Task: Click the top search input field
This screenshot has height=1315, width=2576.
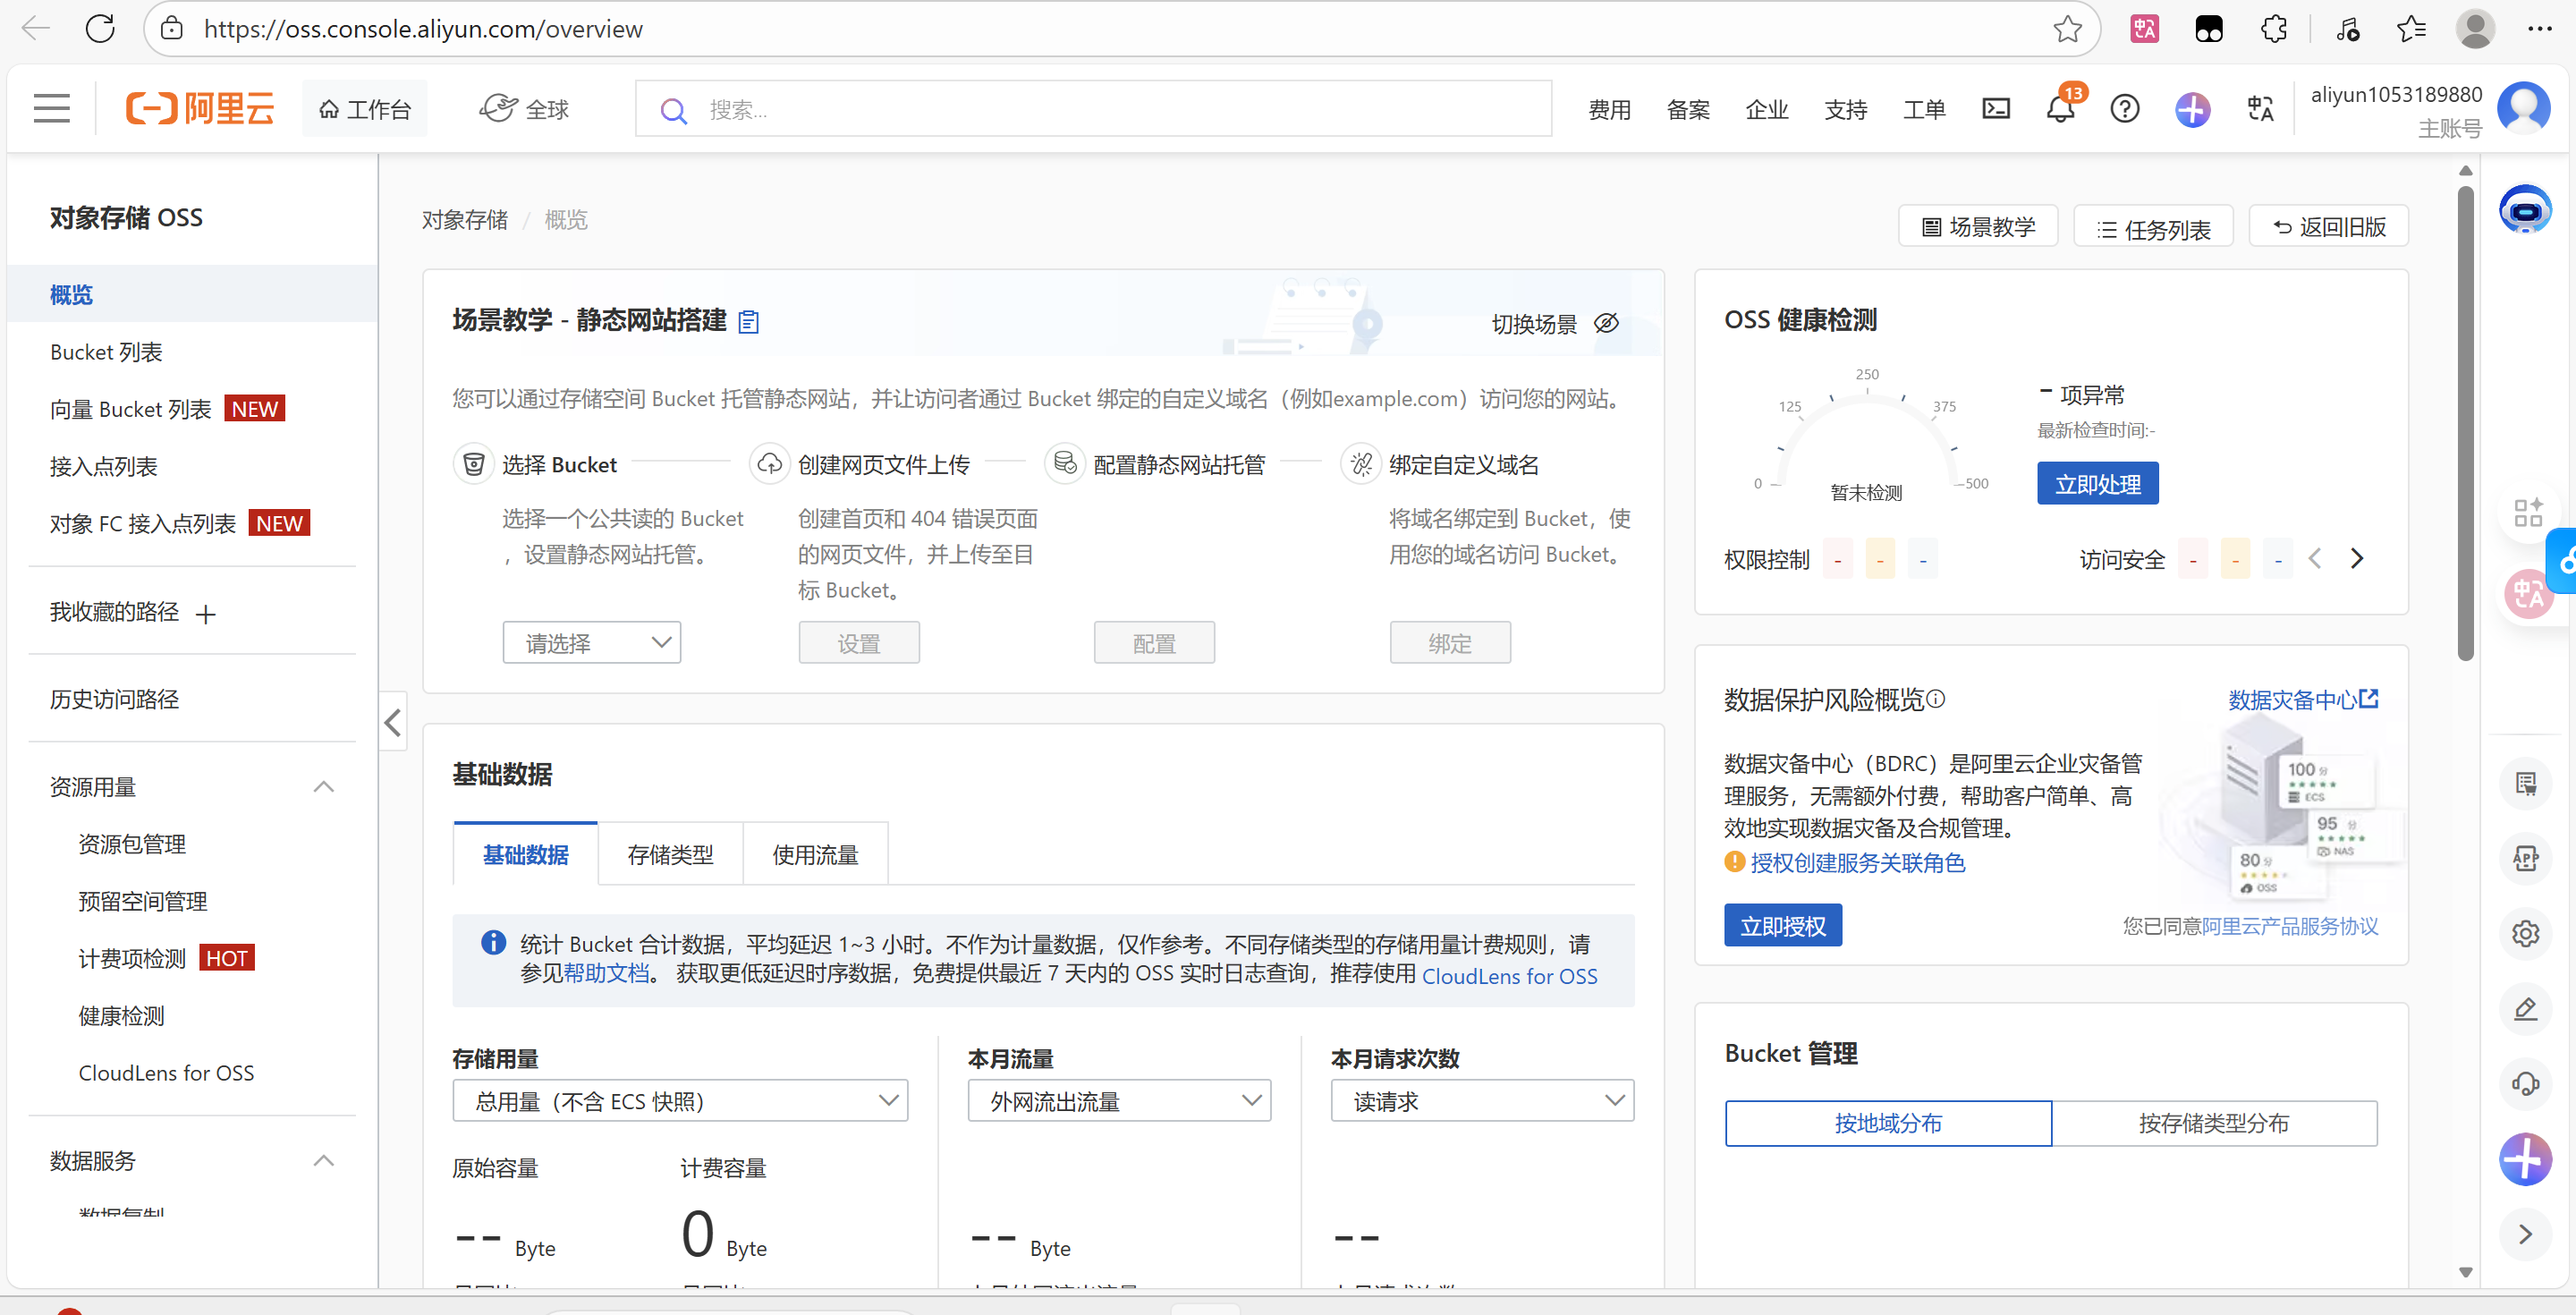Action: point(1093,109)
